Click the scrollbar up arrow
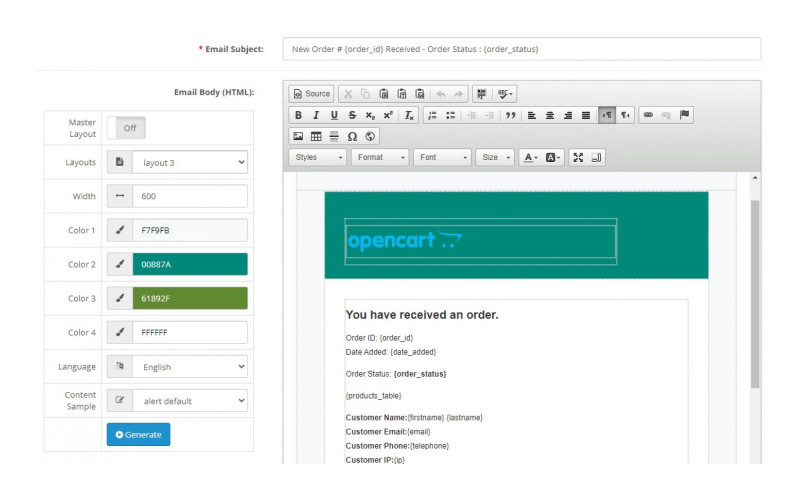Viewport: 800px width, 500px height. click(755, 178)
